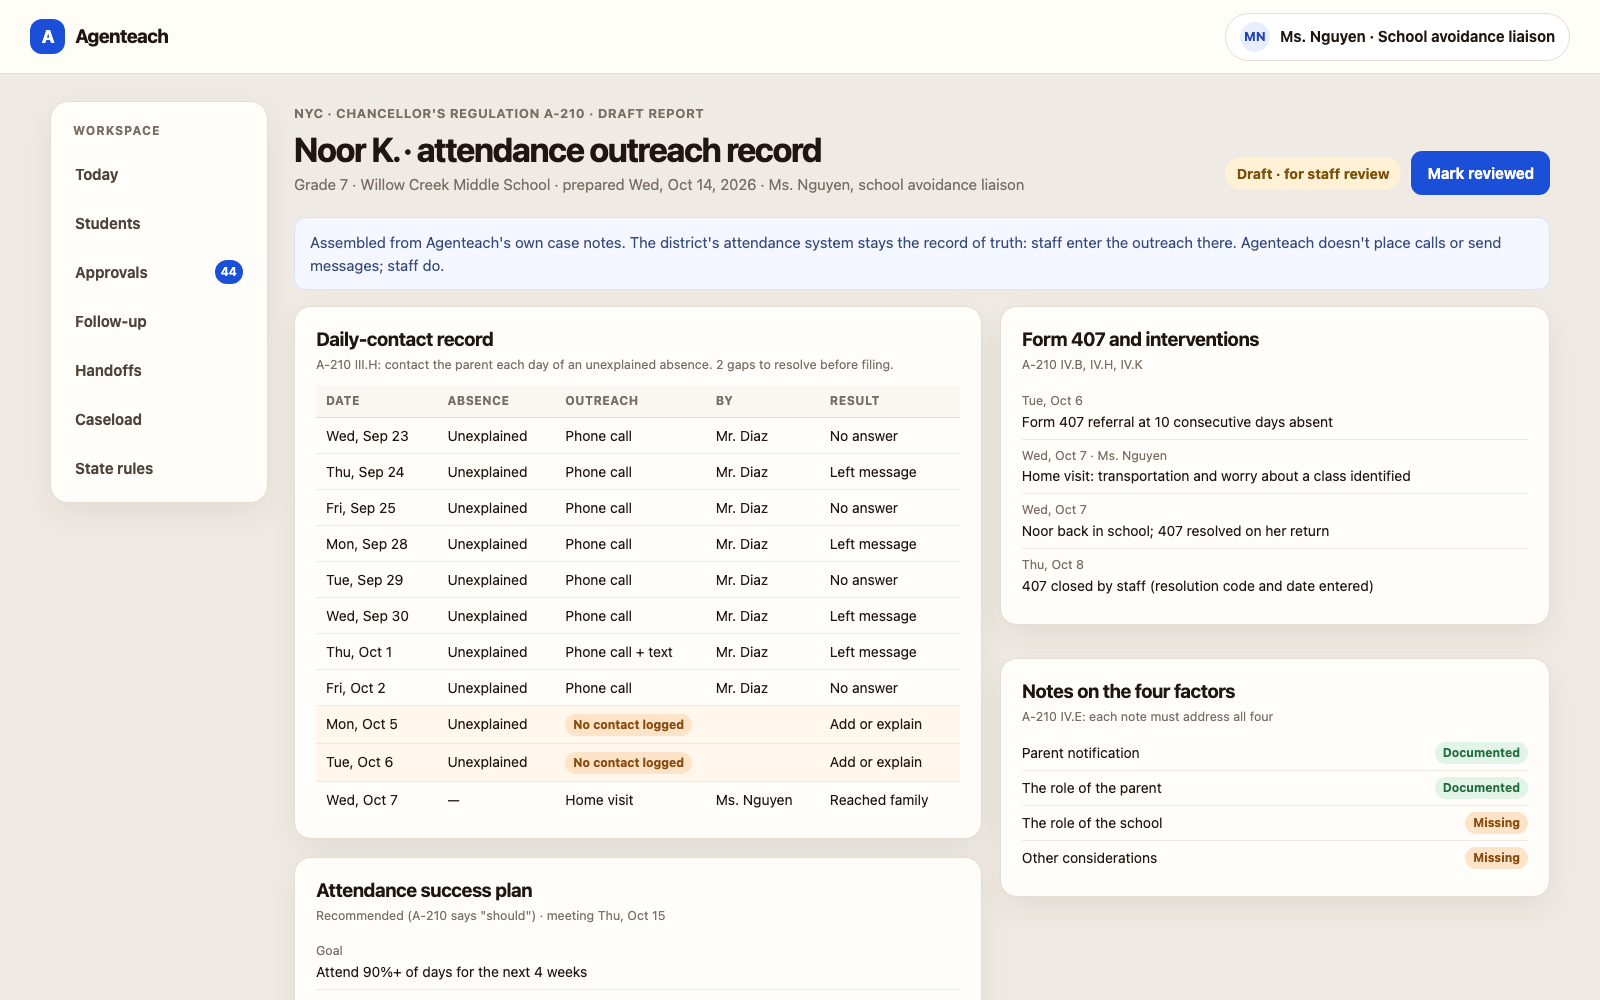Select Phone call + text outreach cell
Screen dimensions: 1600x1000
click(x=619, y=652)
